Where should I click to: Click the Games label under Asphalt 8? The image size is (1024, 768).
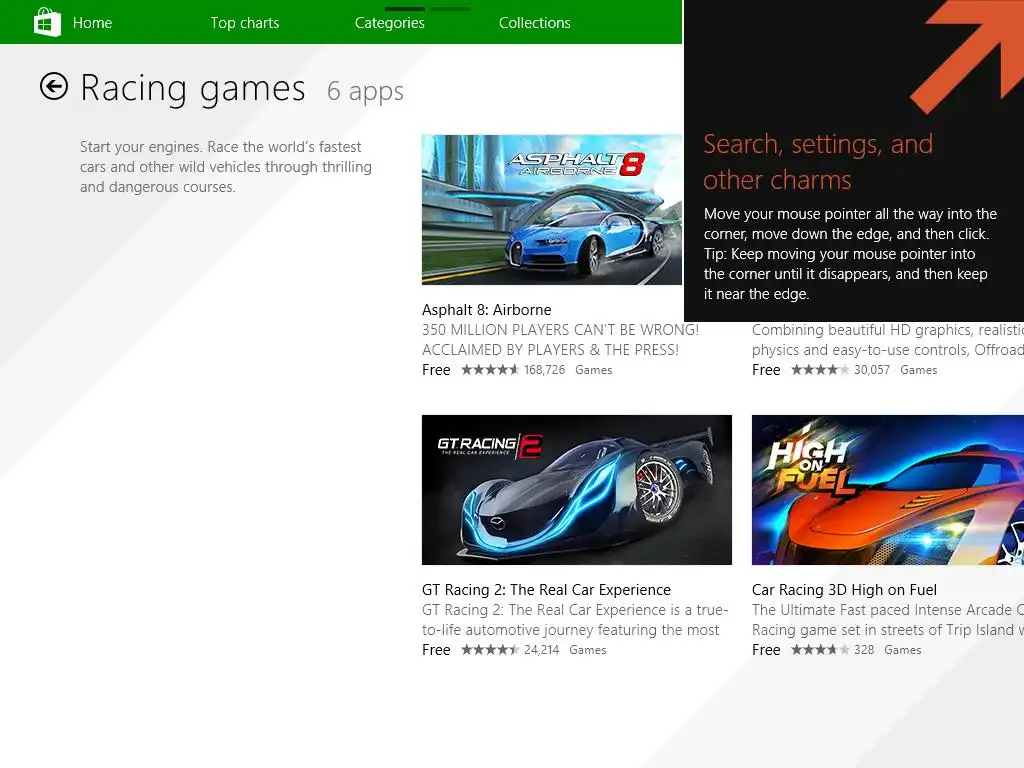click(x=594, y=370)
